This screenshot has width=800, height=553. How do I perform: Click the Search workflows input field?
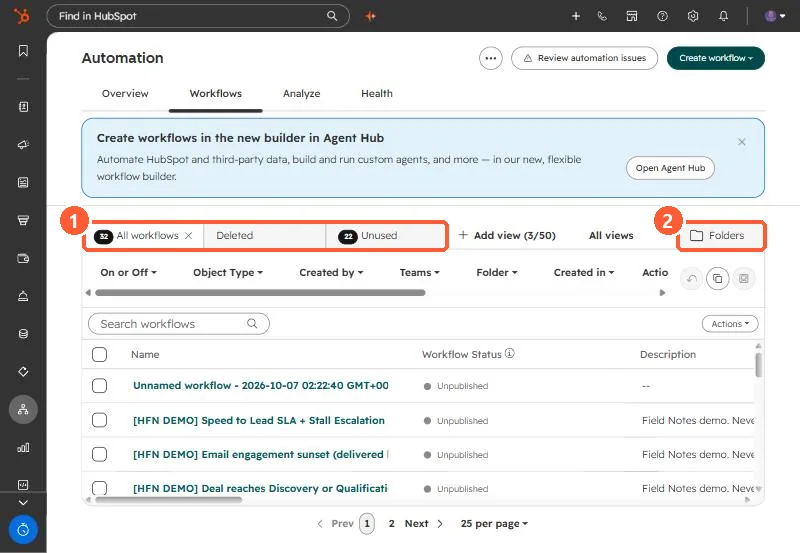179,324
